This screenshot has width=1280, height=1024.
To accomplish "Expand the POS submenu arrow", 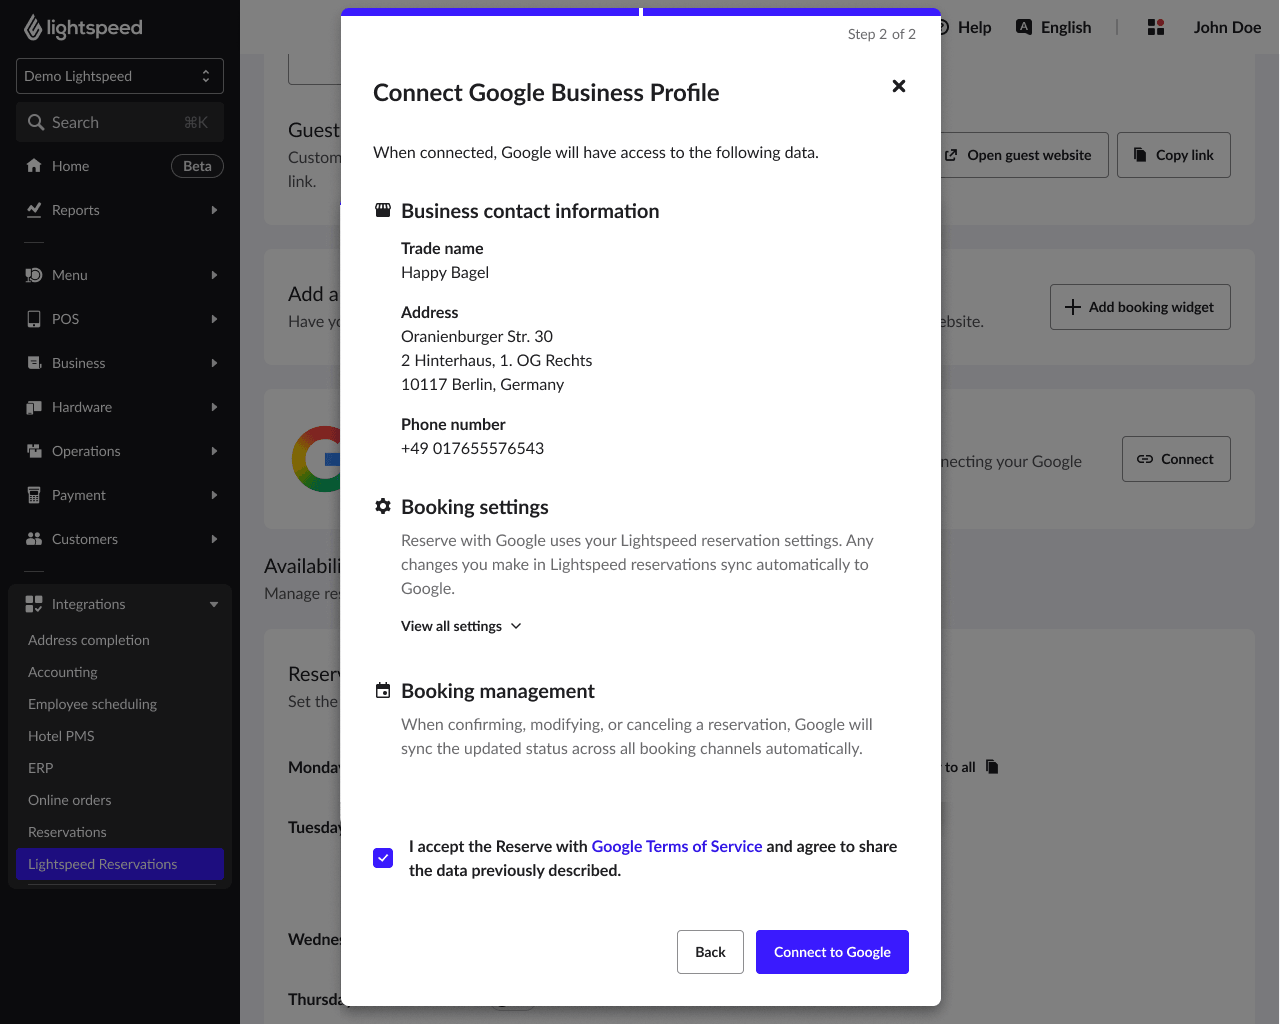I will [x=214, y=319].
